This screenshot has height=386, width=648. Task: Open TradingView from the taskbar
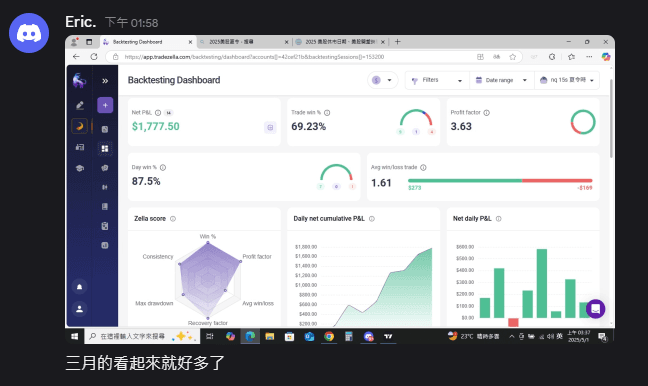(x=388, y=336)
